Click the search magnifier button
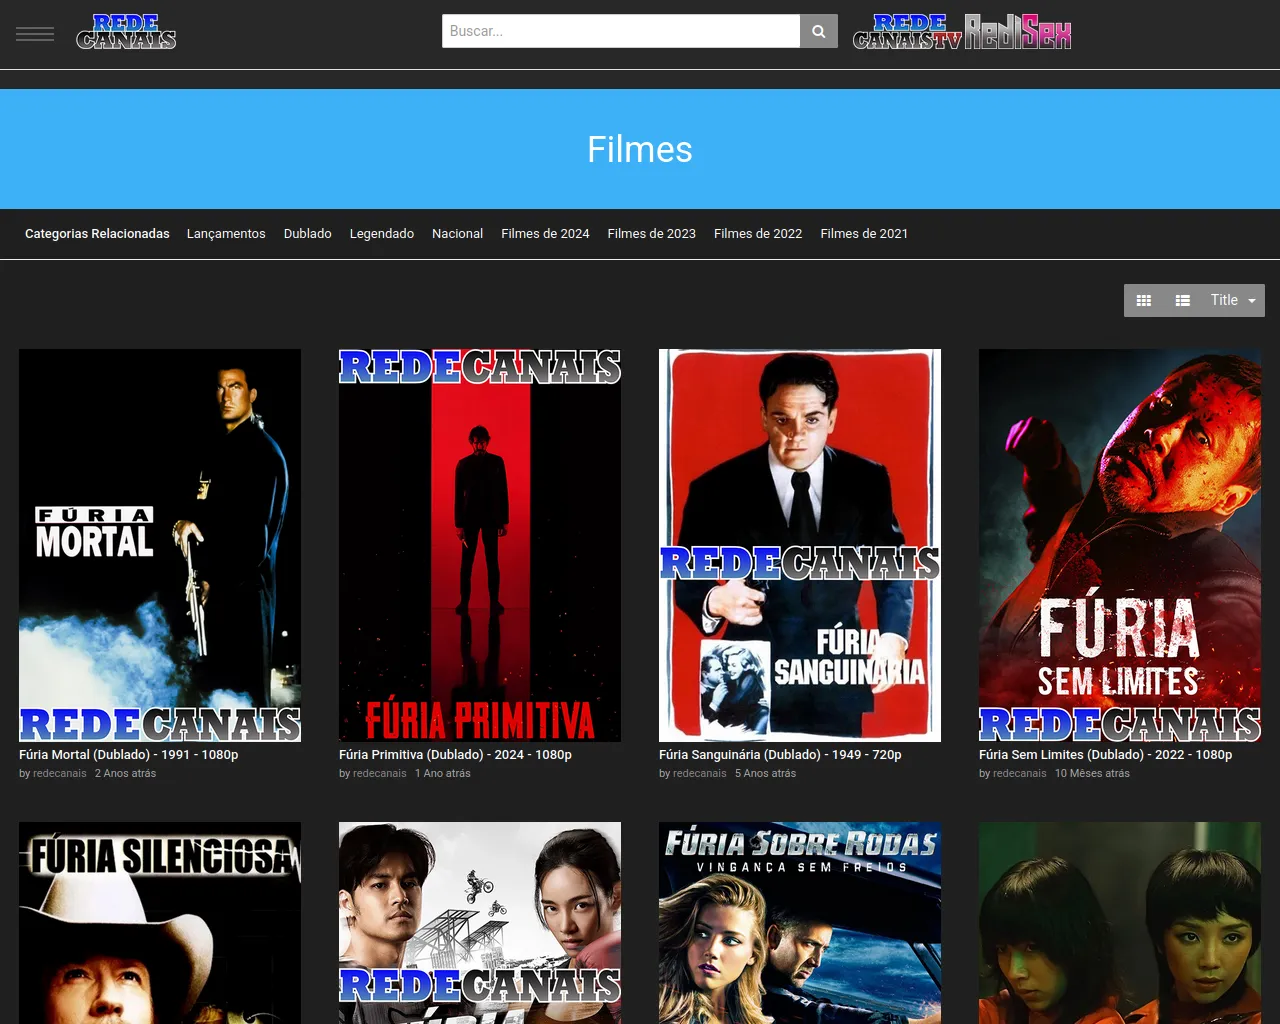 (818, 31)
